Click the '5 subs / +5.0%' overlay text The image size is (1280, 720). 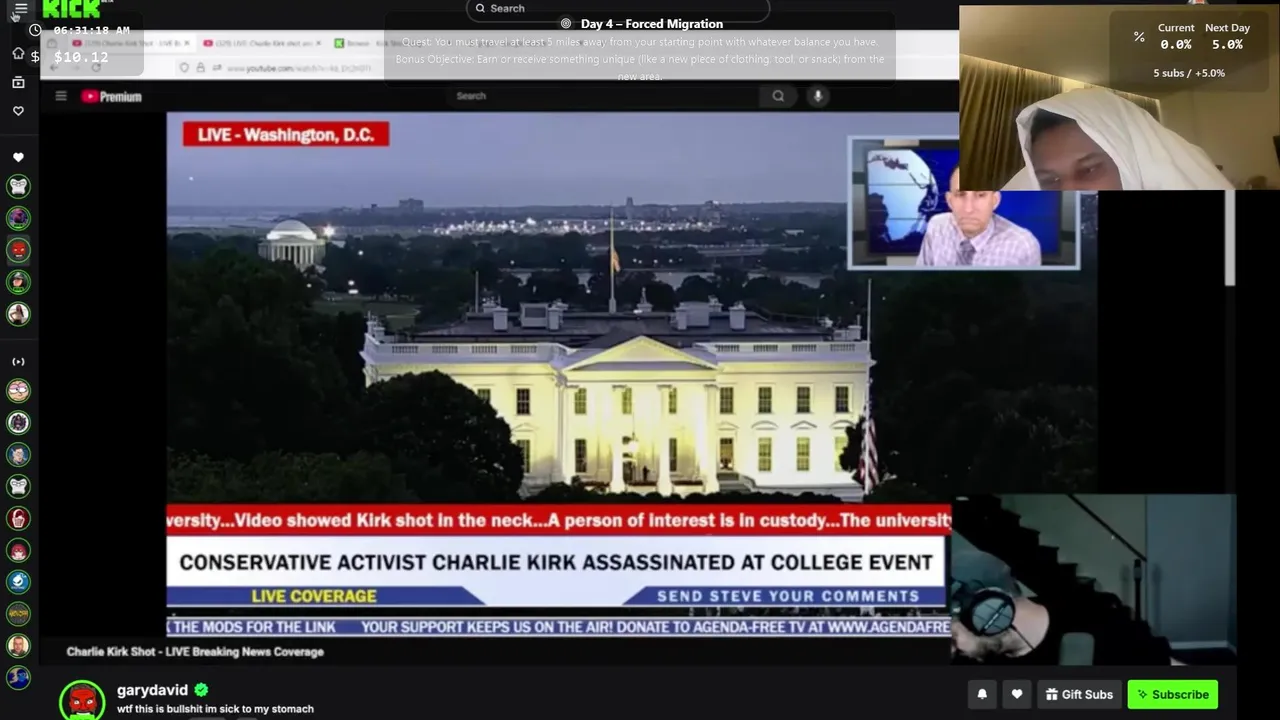[x=1189, y=73]
